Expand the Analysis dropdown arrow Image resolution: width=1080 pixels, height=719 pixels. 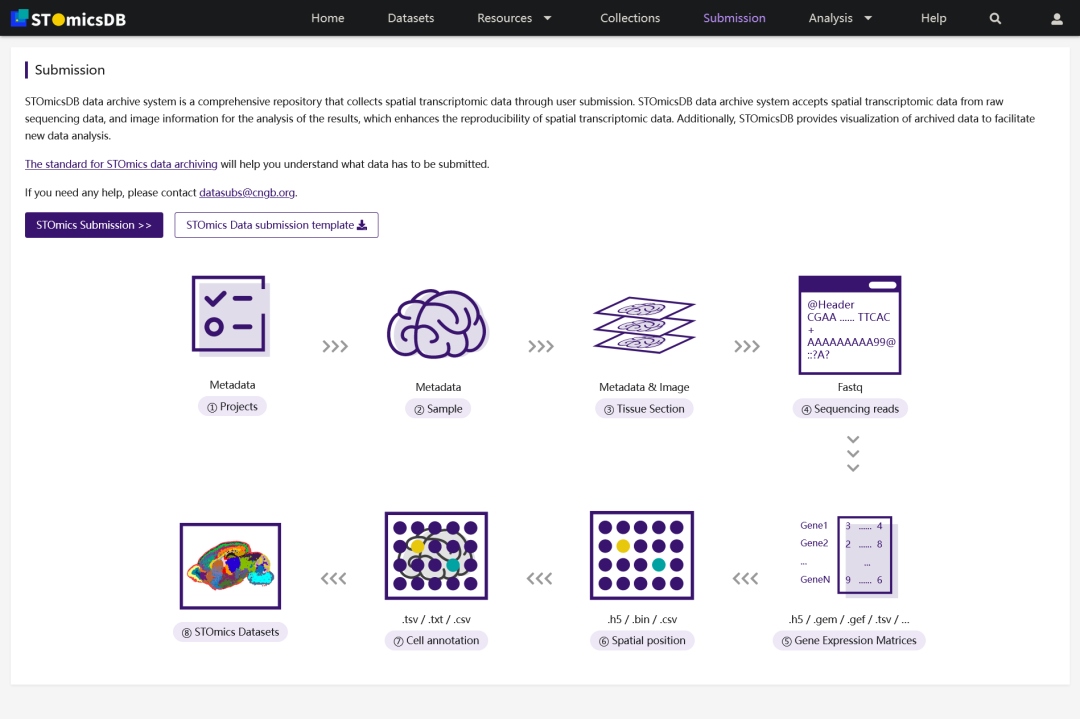pos(868,19)
